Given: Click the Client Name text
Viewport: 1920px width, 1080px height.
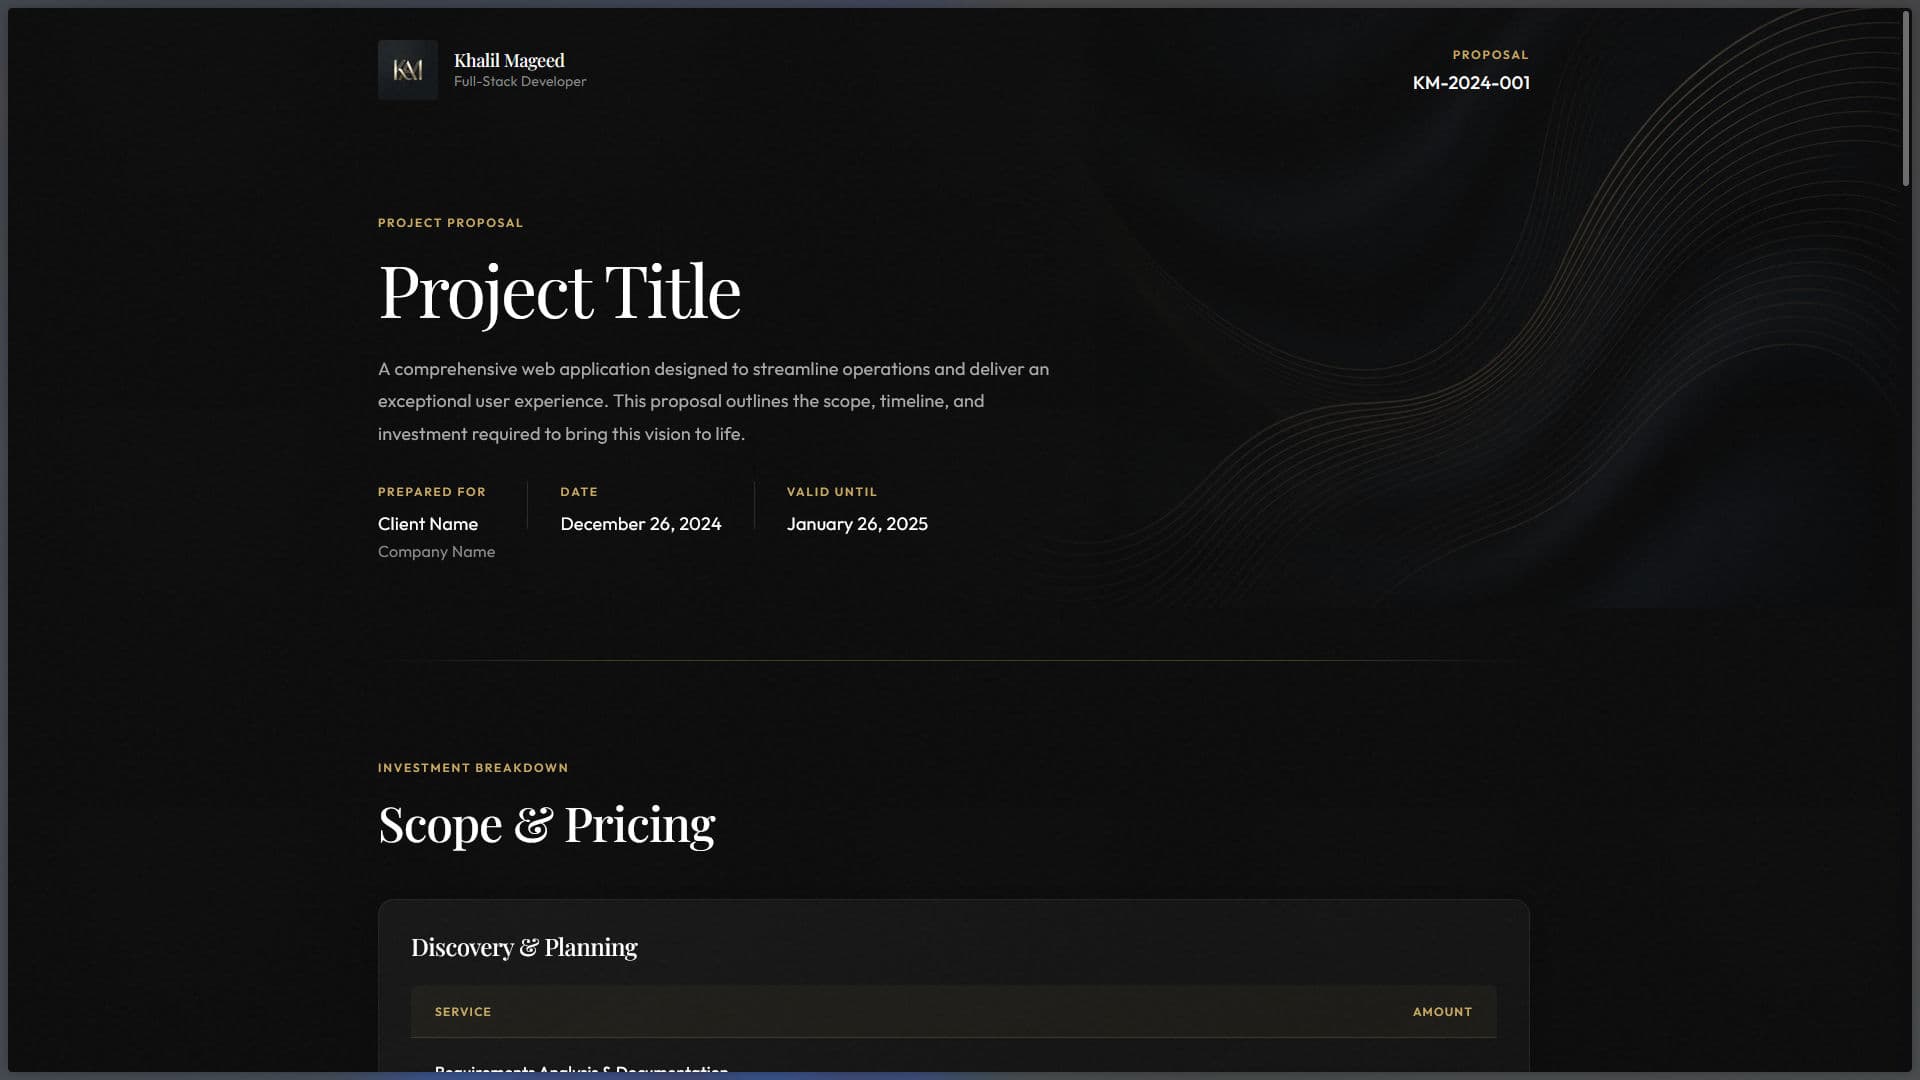Looking at the screenshot, I should point(427,524).
